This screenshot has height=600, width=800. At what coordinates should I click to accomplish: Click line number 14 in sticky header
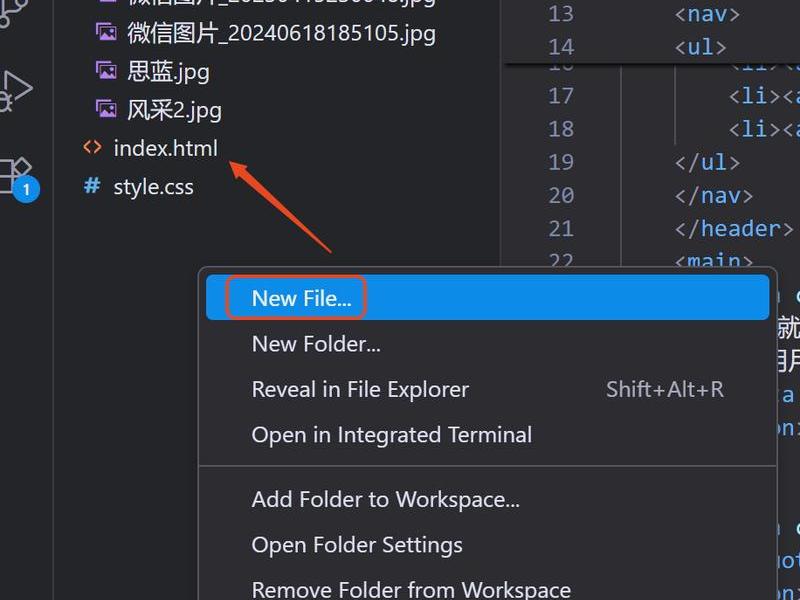click(561, 47)
